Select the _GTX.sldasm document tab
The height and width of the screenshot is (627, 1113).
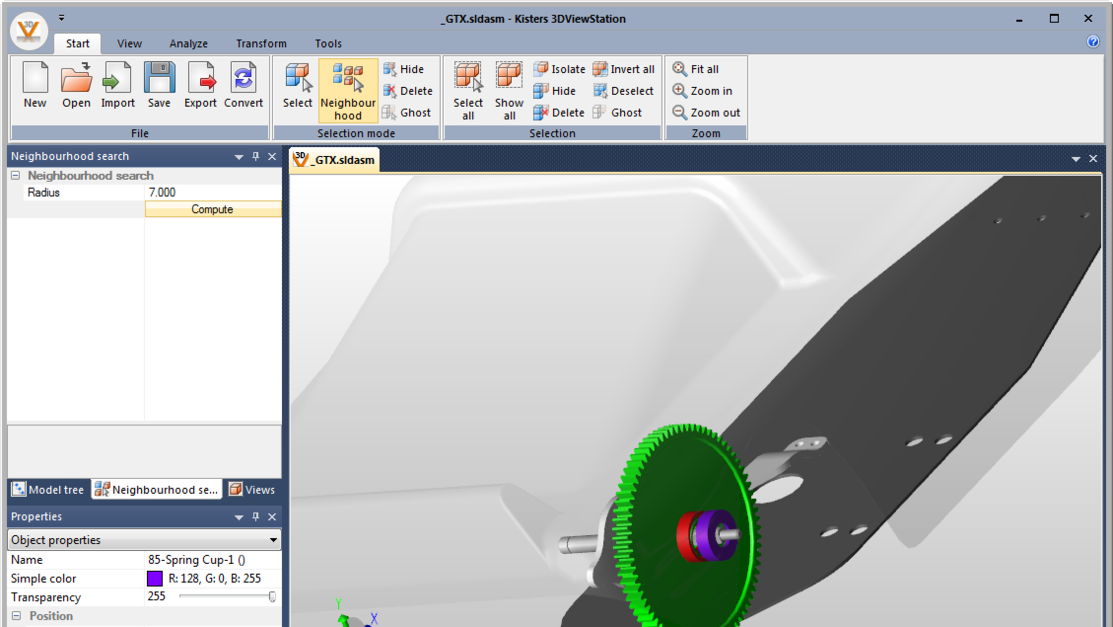[334, 159]
